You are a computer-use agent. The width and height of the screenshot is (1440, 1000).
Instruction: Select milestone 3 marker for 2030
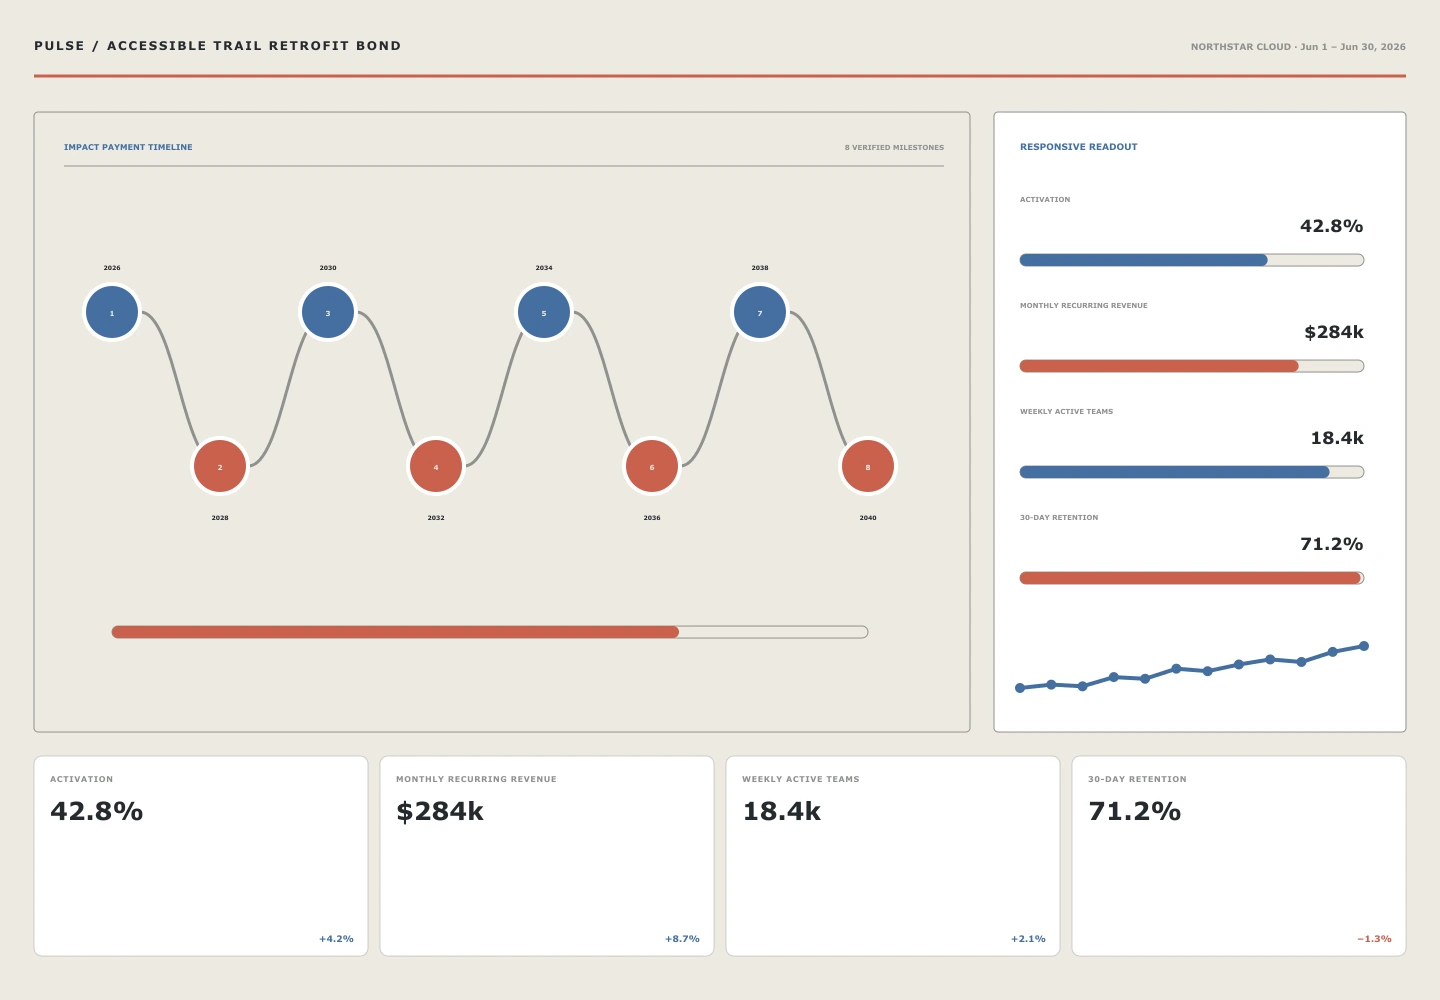coord(328,313)
